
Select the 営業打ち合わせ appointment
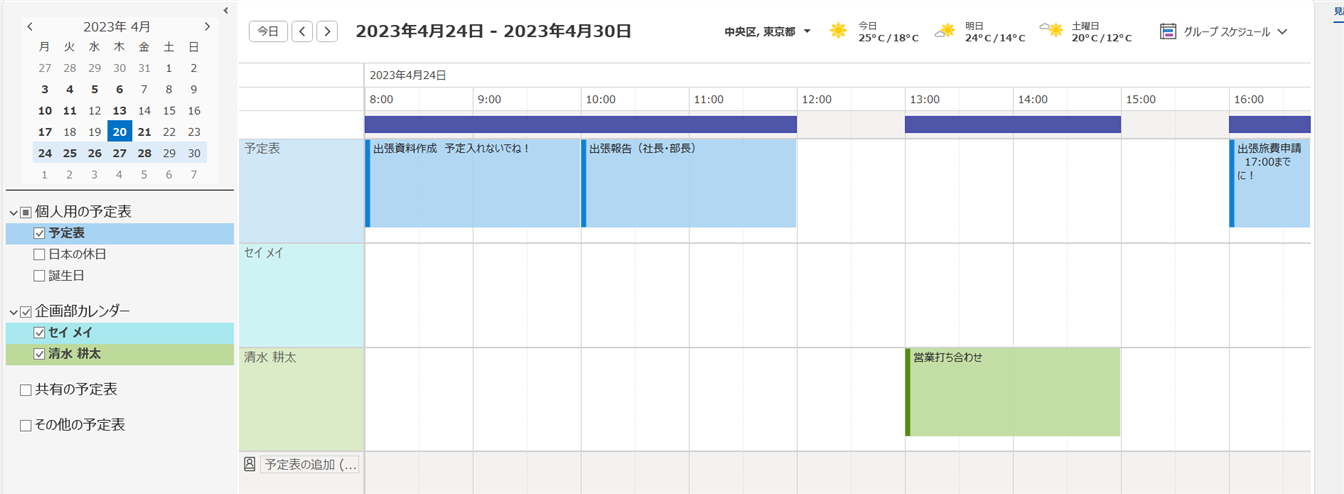click(1012, 391)
